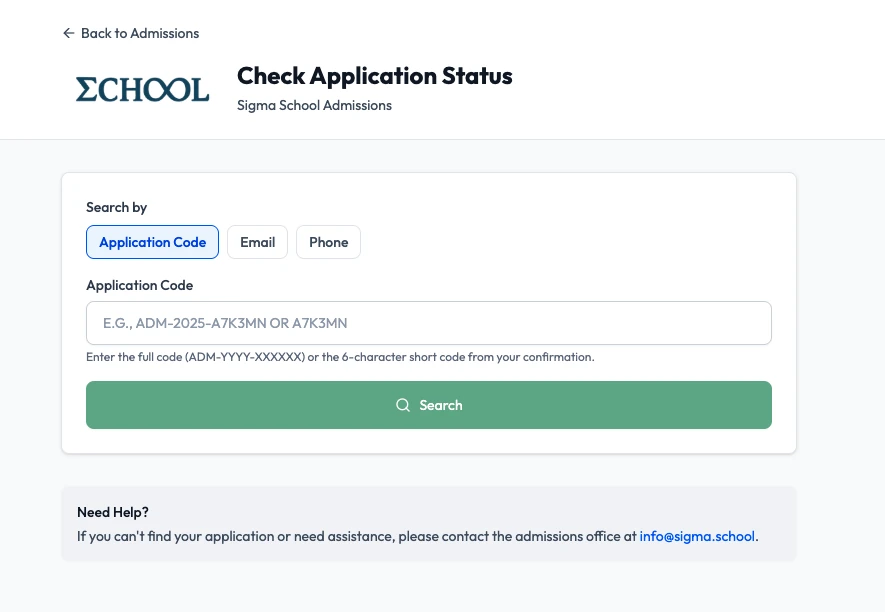Click the helper text about ADM-YYYY-XXXXXX code
Image resolution: width=885 pixels, height=612 pixels.
tap(340, 357)
